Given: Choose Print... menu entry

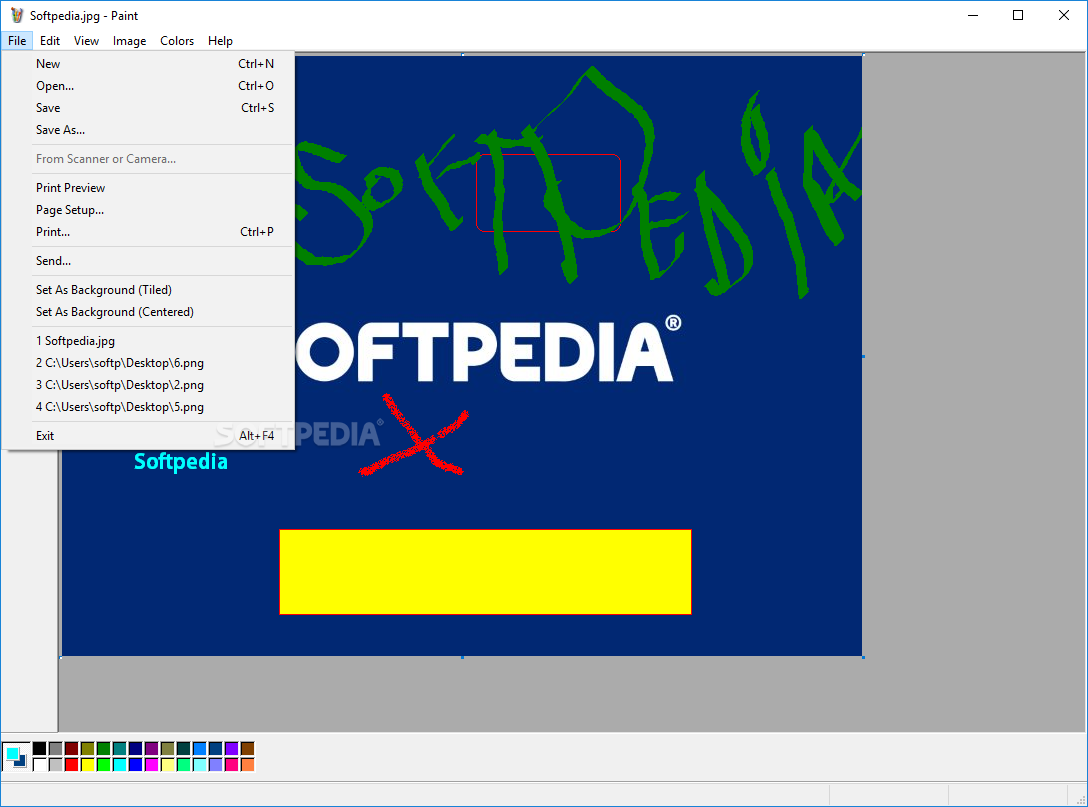Looking at the screenshot, I should tap(148, 232).
